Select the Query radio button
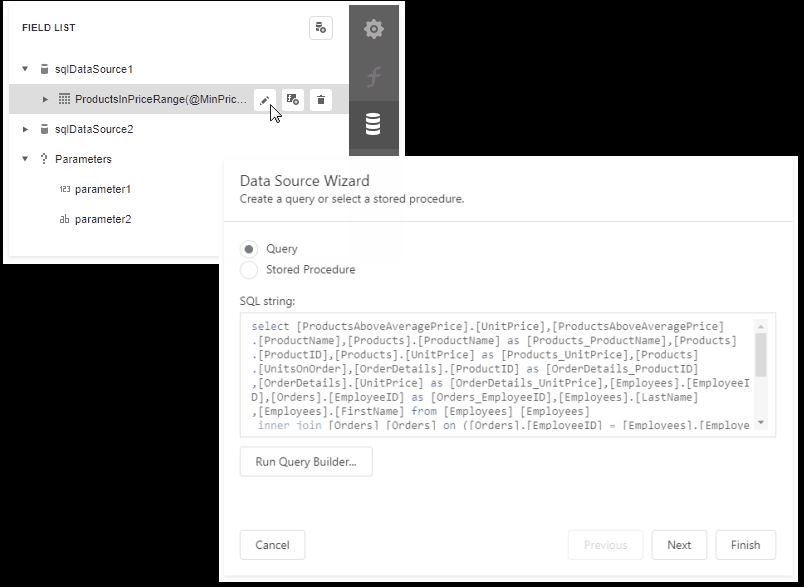The image size is (804, 587). [251, 248]
